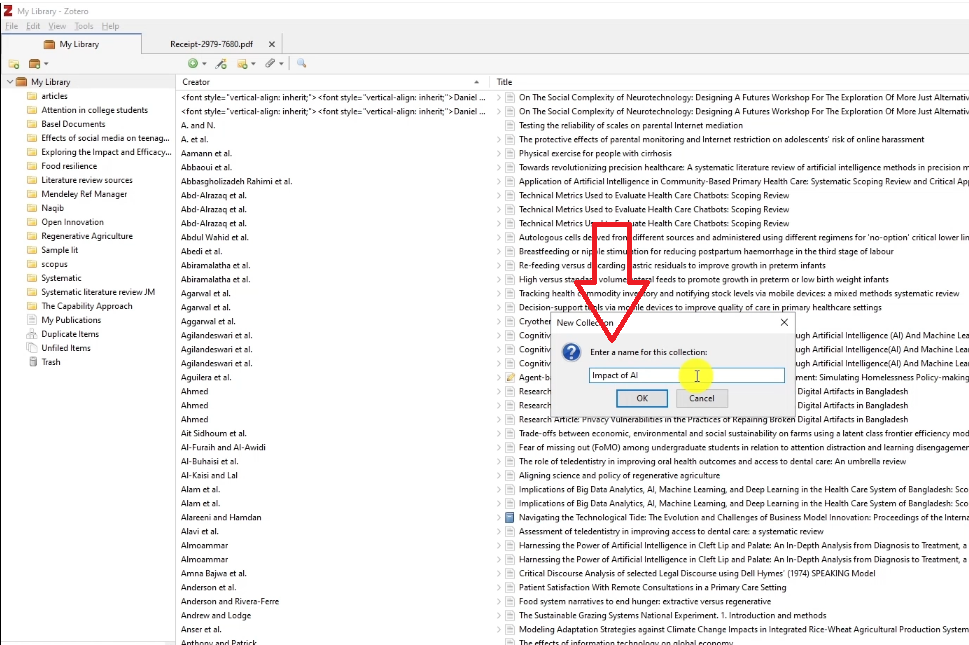Close the New Collection dialog
This screenshot has height=645, width=969.
784,322
